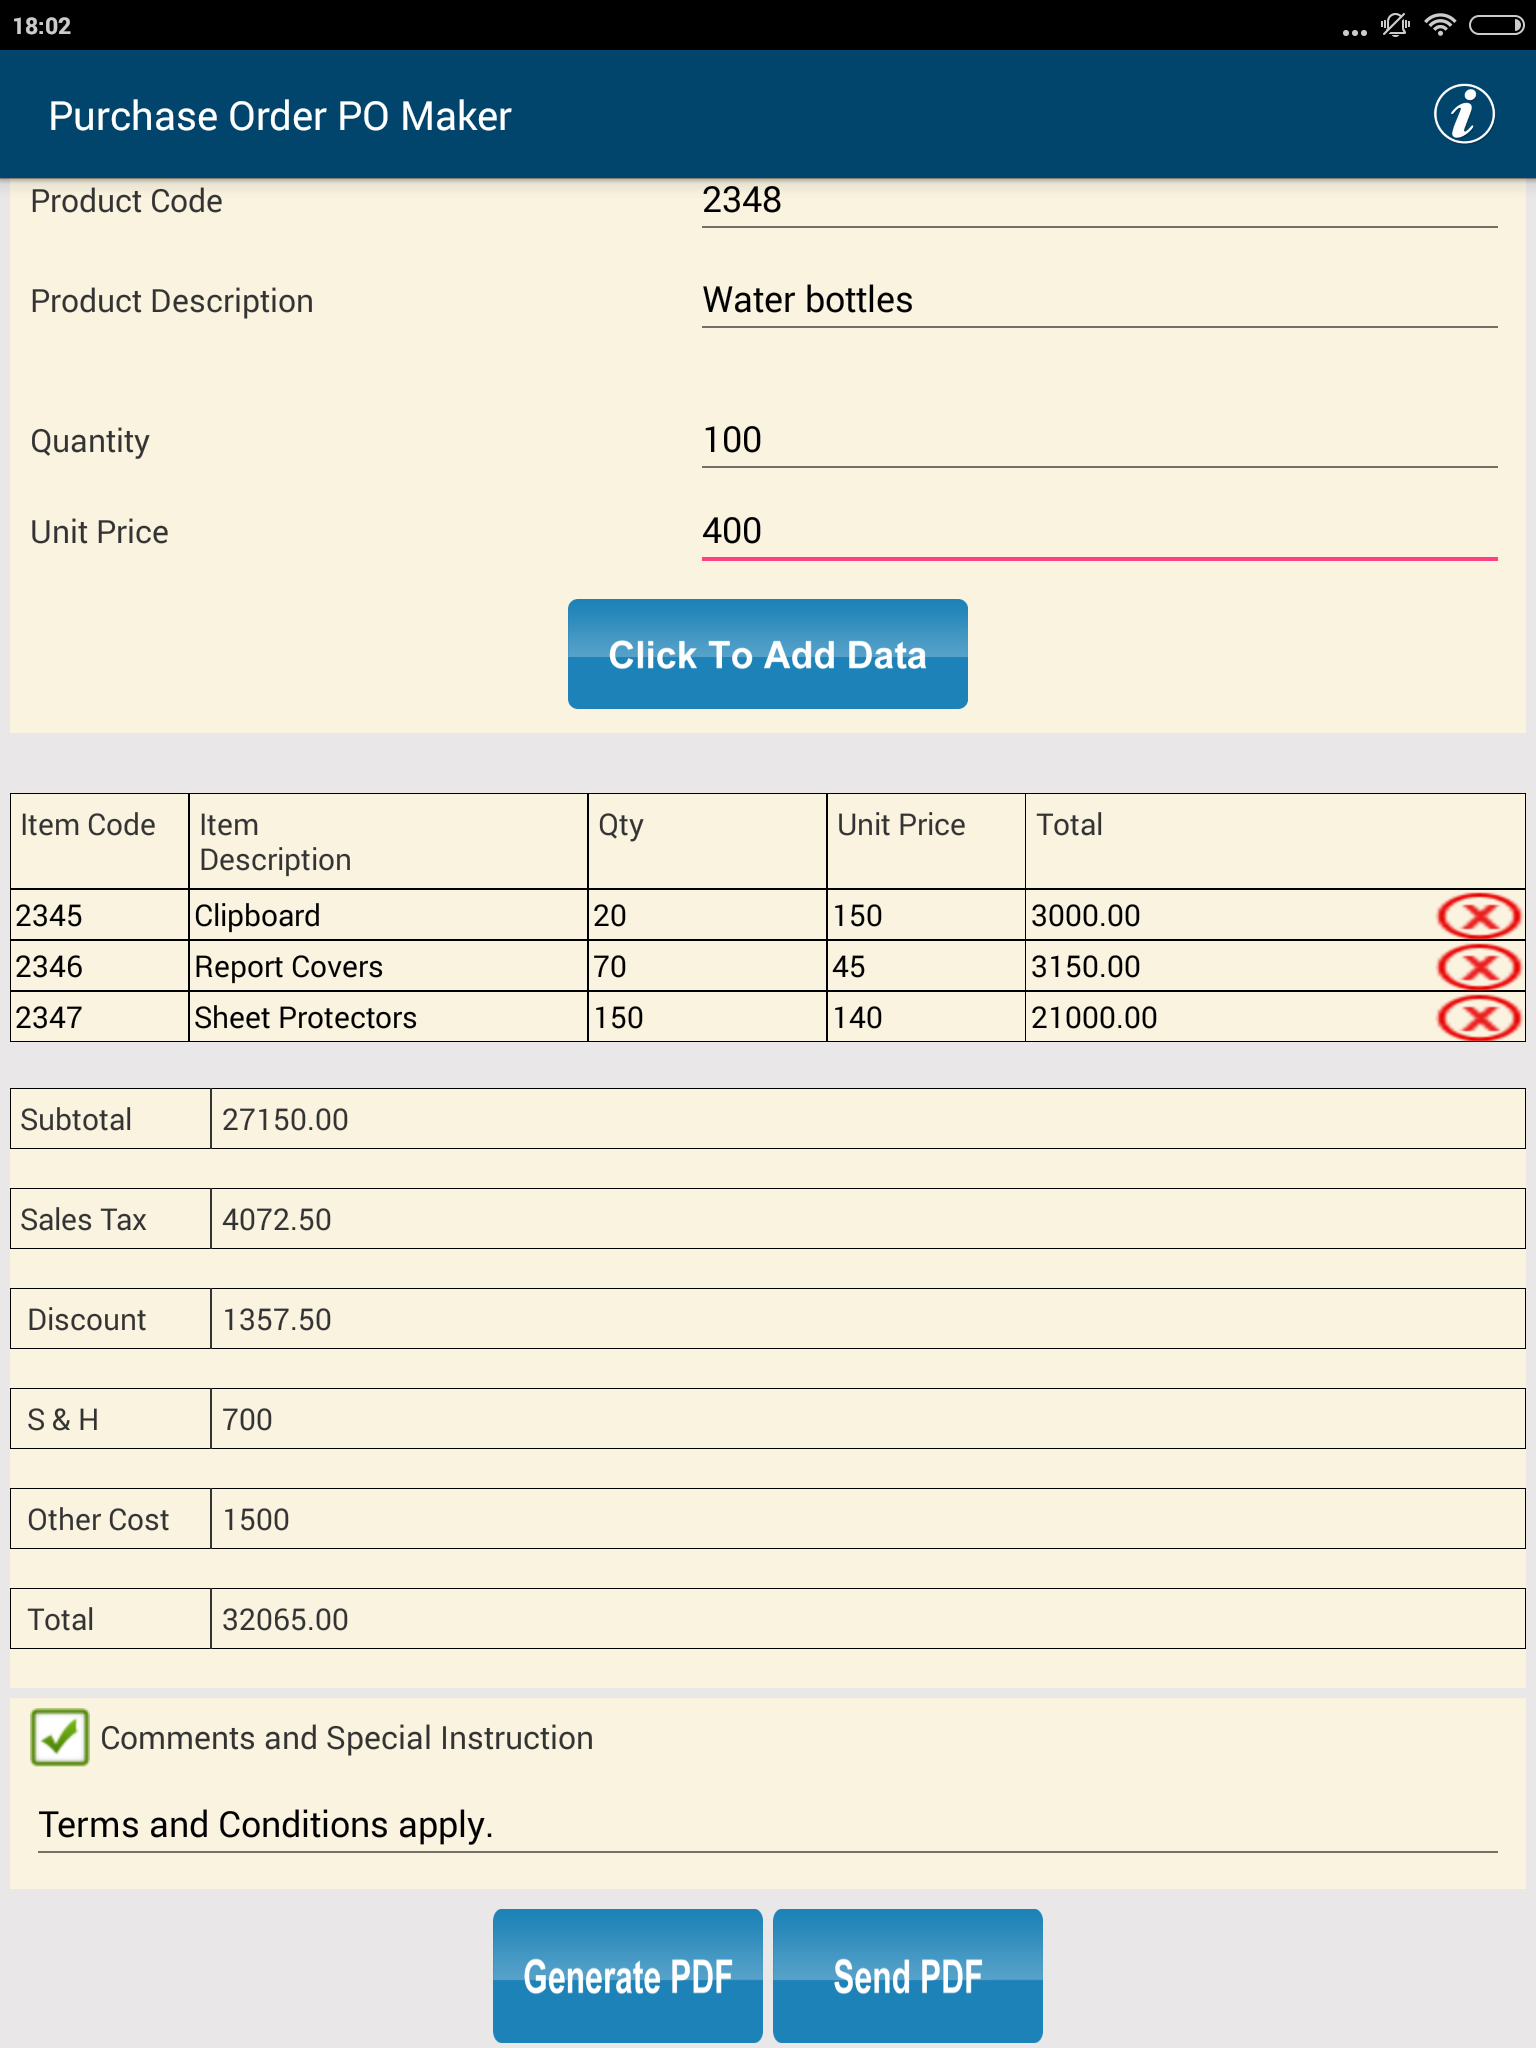
Task: Edit the S & H value 700
Action: (x=868, y=1419)
